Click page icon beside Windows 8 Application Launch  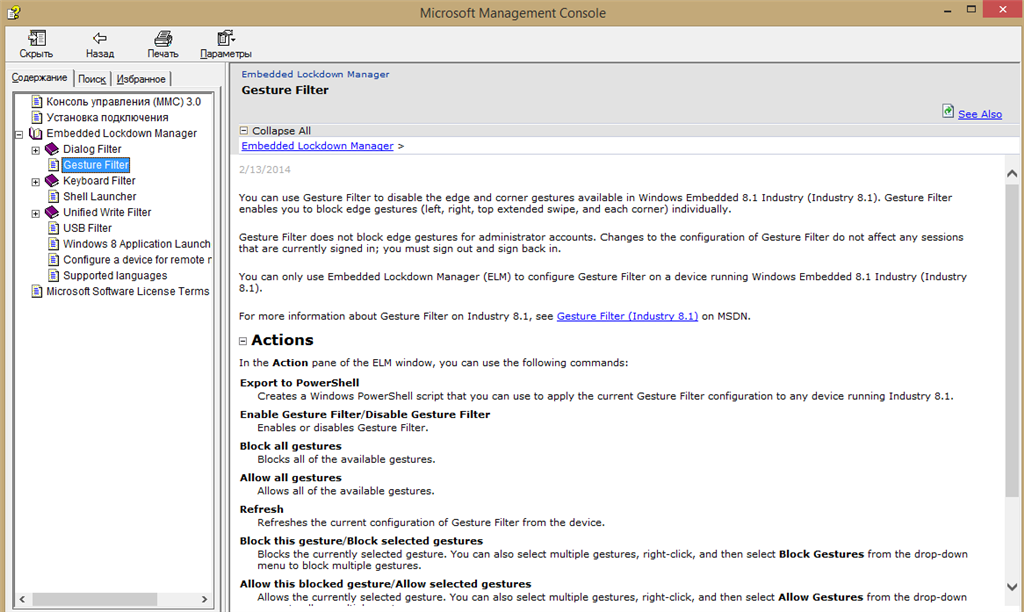coord(54,244)
